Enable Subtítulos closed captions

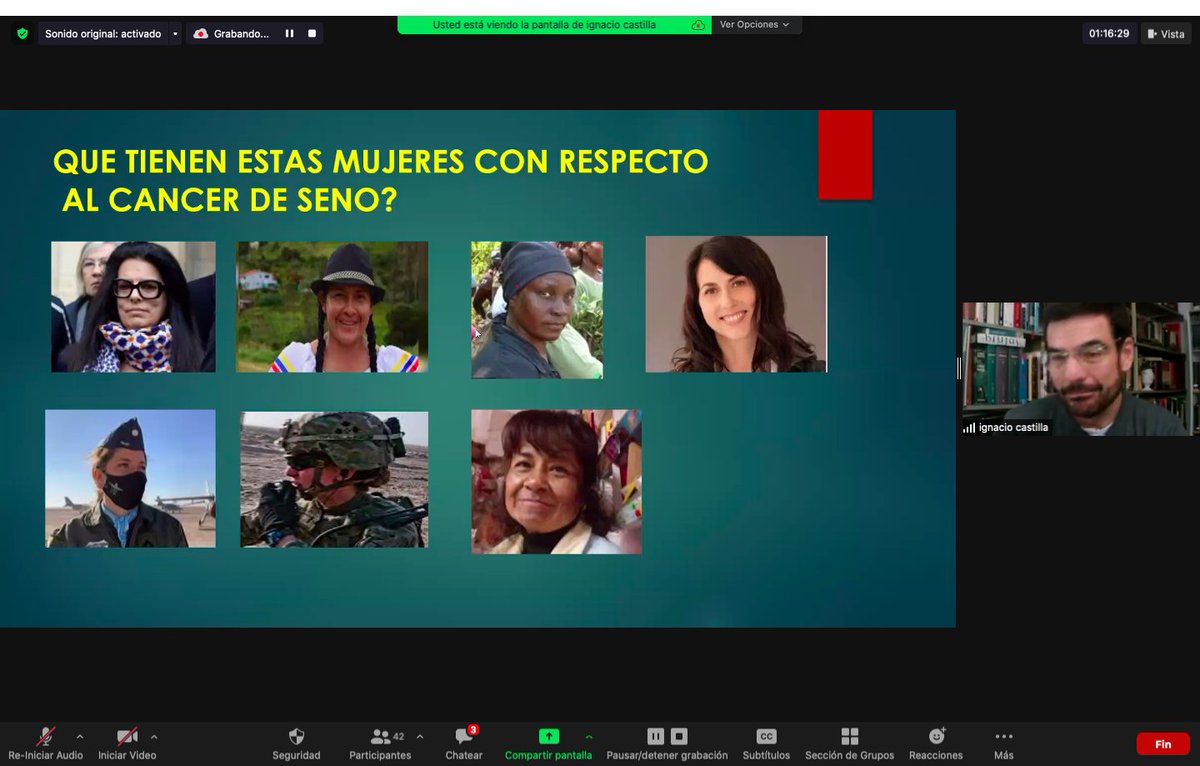(766, 743)
